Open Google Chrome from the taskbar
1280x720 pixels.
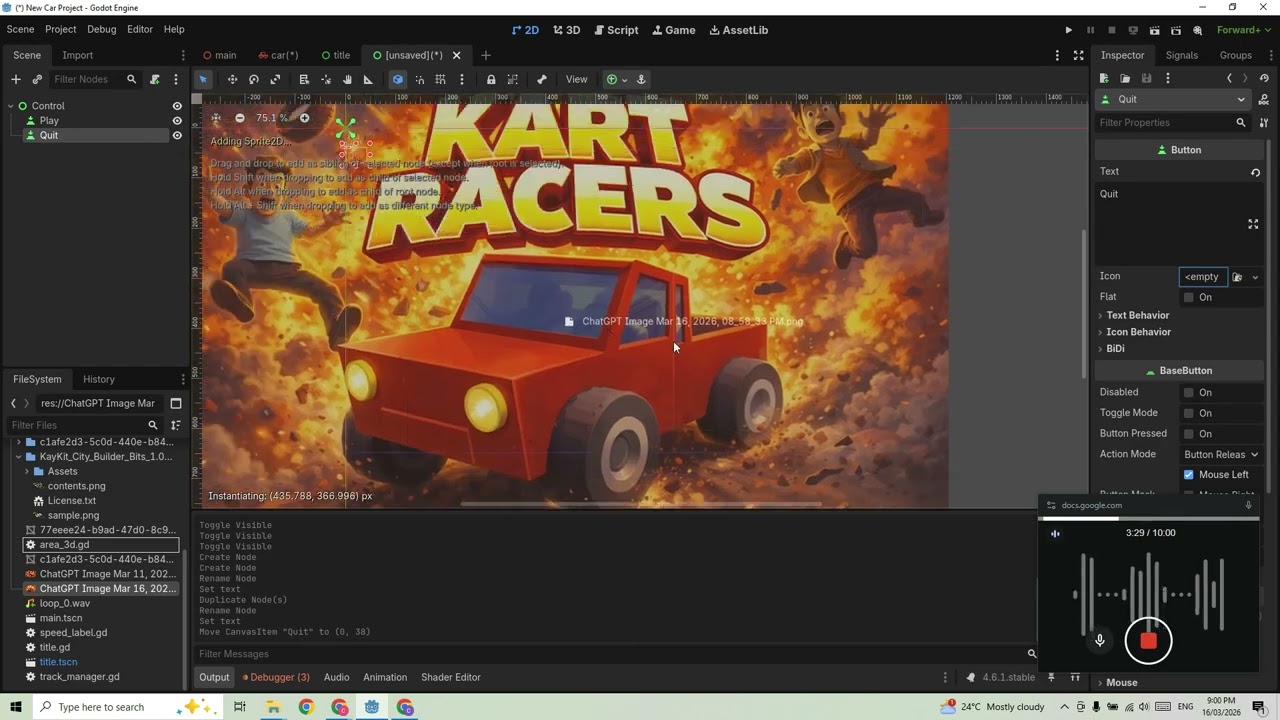click(306, 707)
